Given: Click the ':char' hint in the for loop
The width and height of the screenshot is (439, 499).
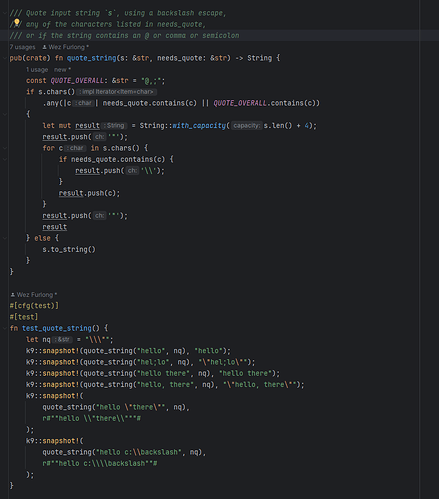Looking at the screenshot, I should pyautogui.click(x=75, y=148).
